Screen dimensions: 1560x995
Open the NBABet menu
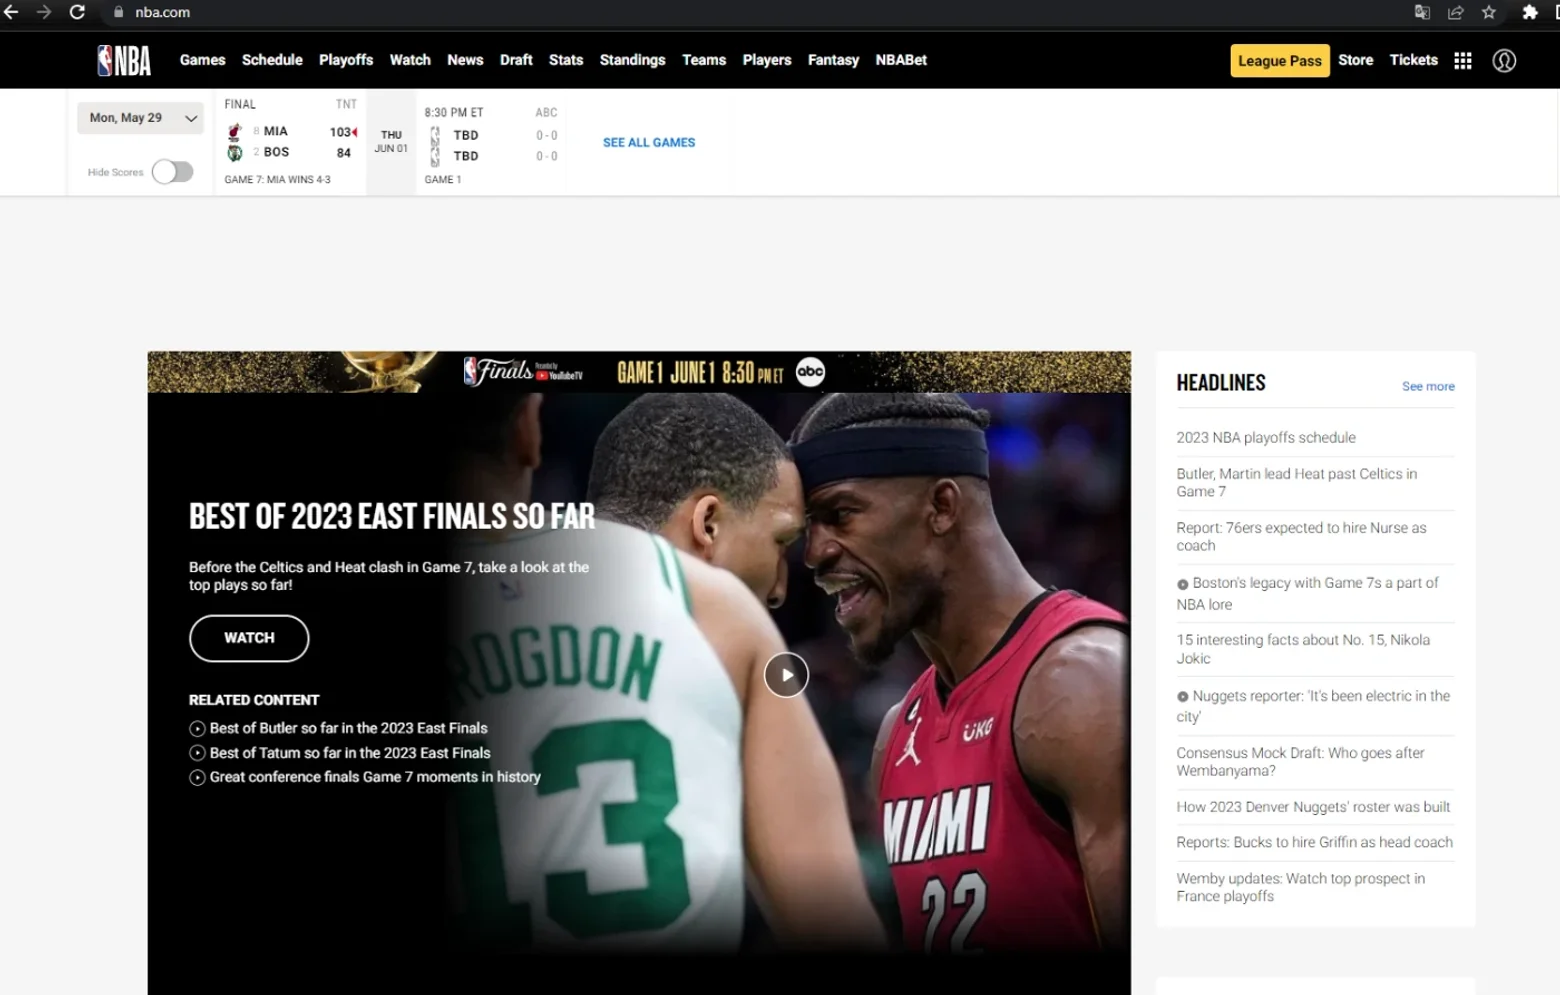(901, 60)
